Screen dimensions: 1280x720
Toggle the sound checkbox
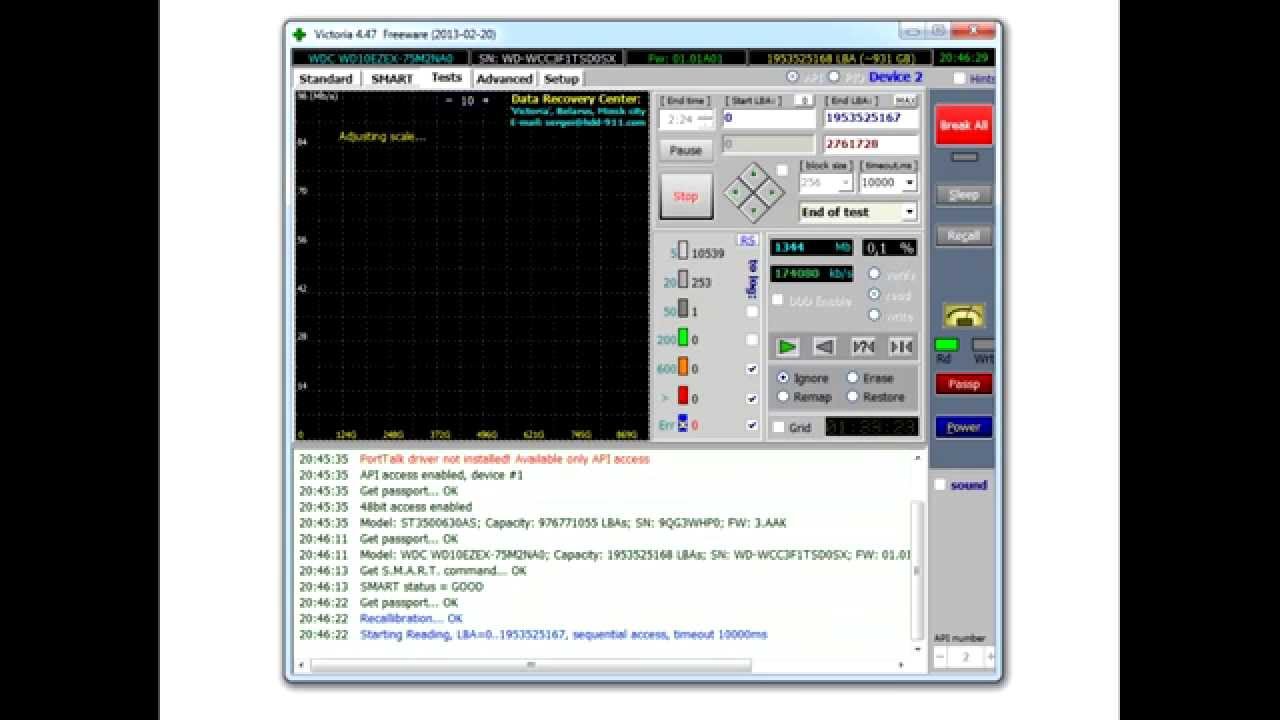940,485
